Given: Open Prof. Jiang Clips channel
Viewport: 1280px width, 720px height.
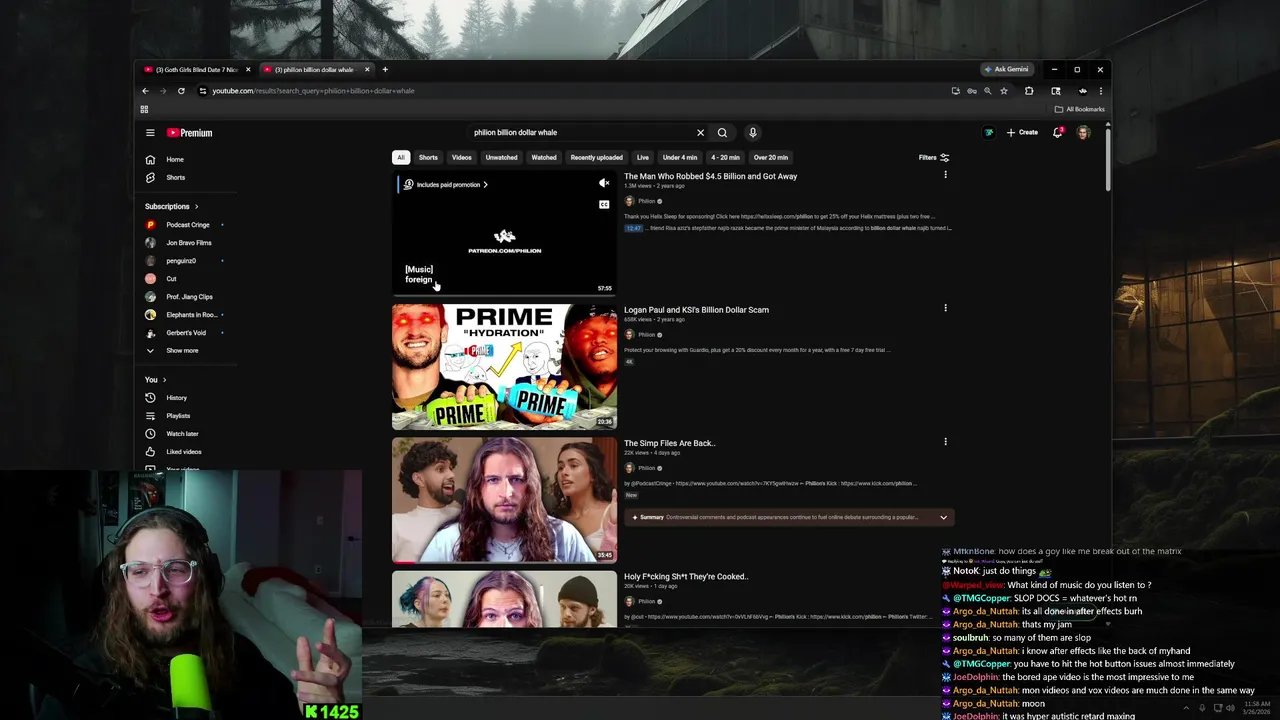Looking at the screenshot, I should tap(189, 297).
